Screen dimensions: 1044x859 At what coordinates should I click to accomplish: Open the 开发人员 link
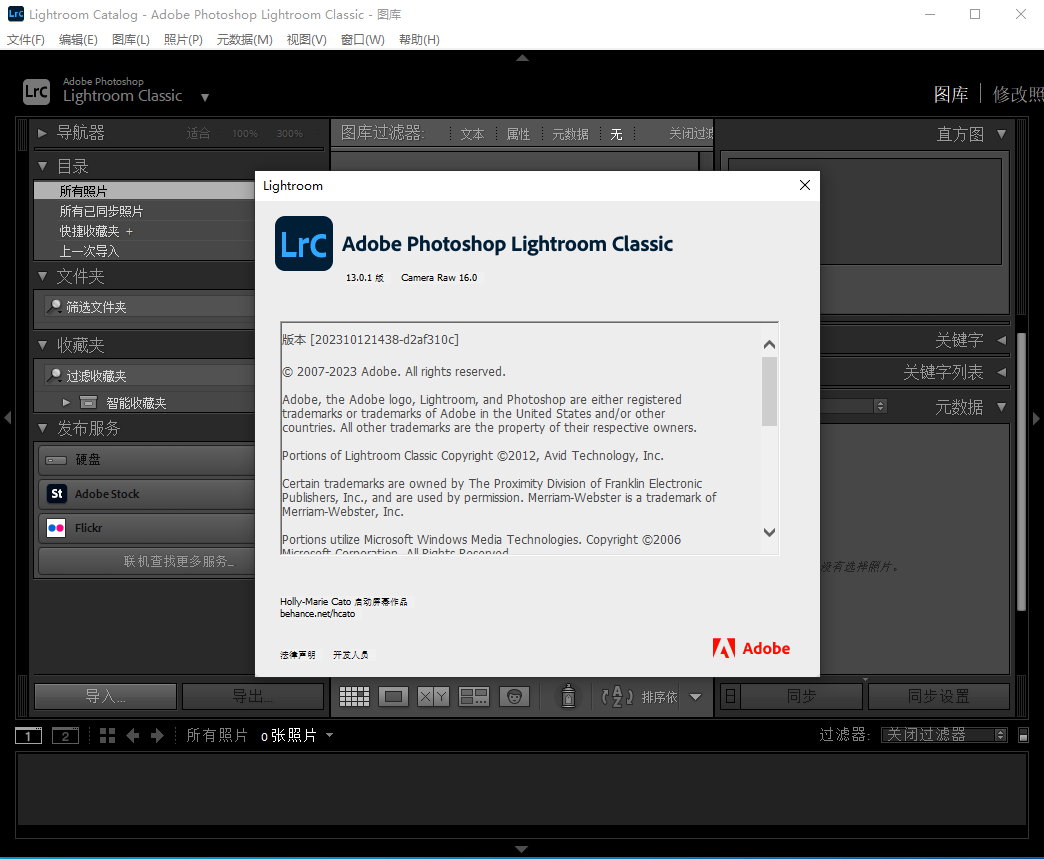click(351, 655)
